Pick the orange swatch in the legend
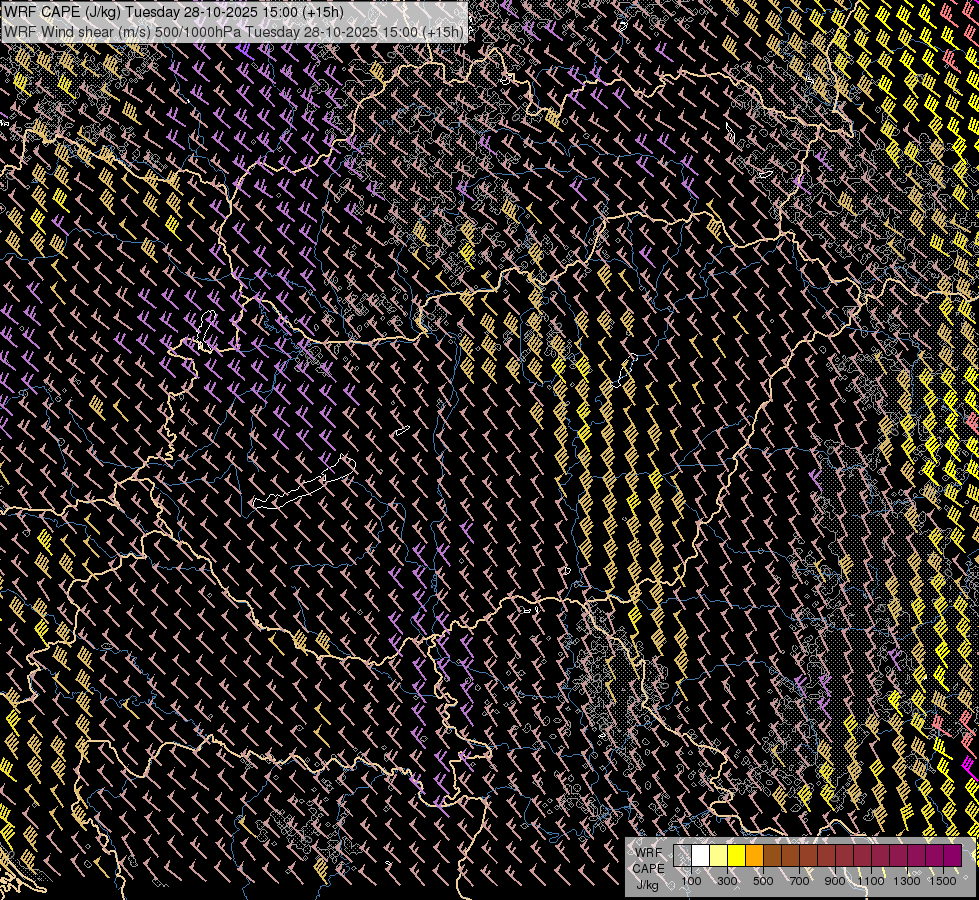Screen dimensions: 979x900 754,856
